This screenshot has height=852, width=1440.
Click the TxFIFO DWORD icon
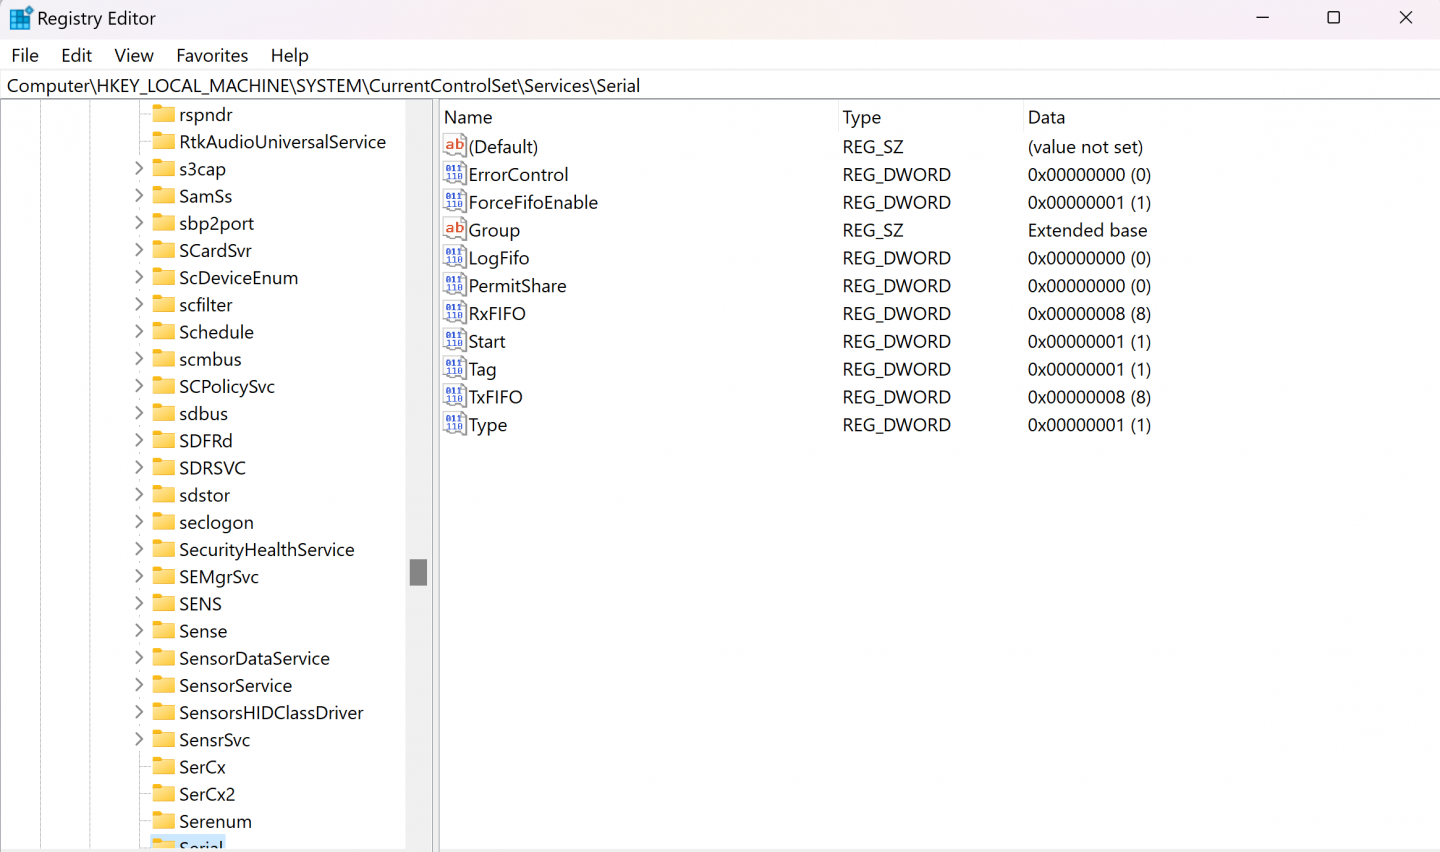pos(454,397)
